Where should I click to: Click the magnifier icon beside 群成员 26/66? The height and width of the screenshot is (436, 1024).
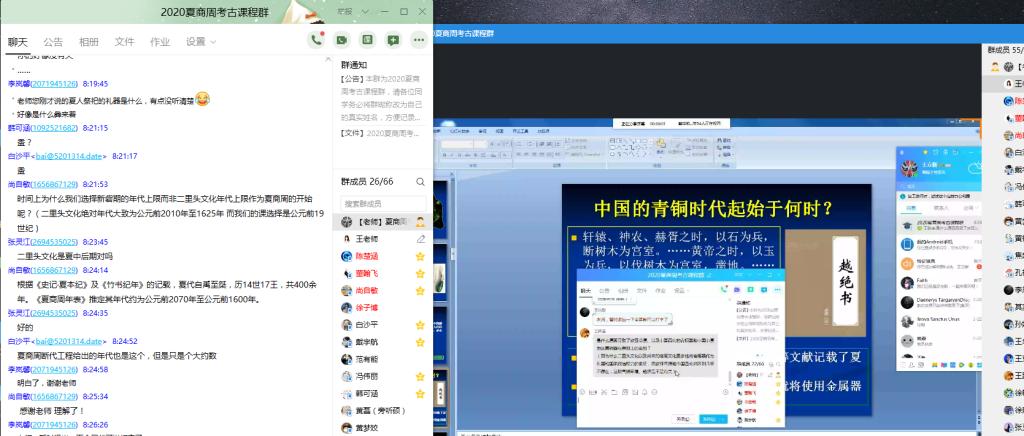click(421, 181)
